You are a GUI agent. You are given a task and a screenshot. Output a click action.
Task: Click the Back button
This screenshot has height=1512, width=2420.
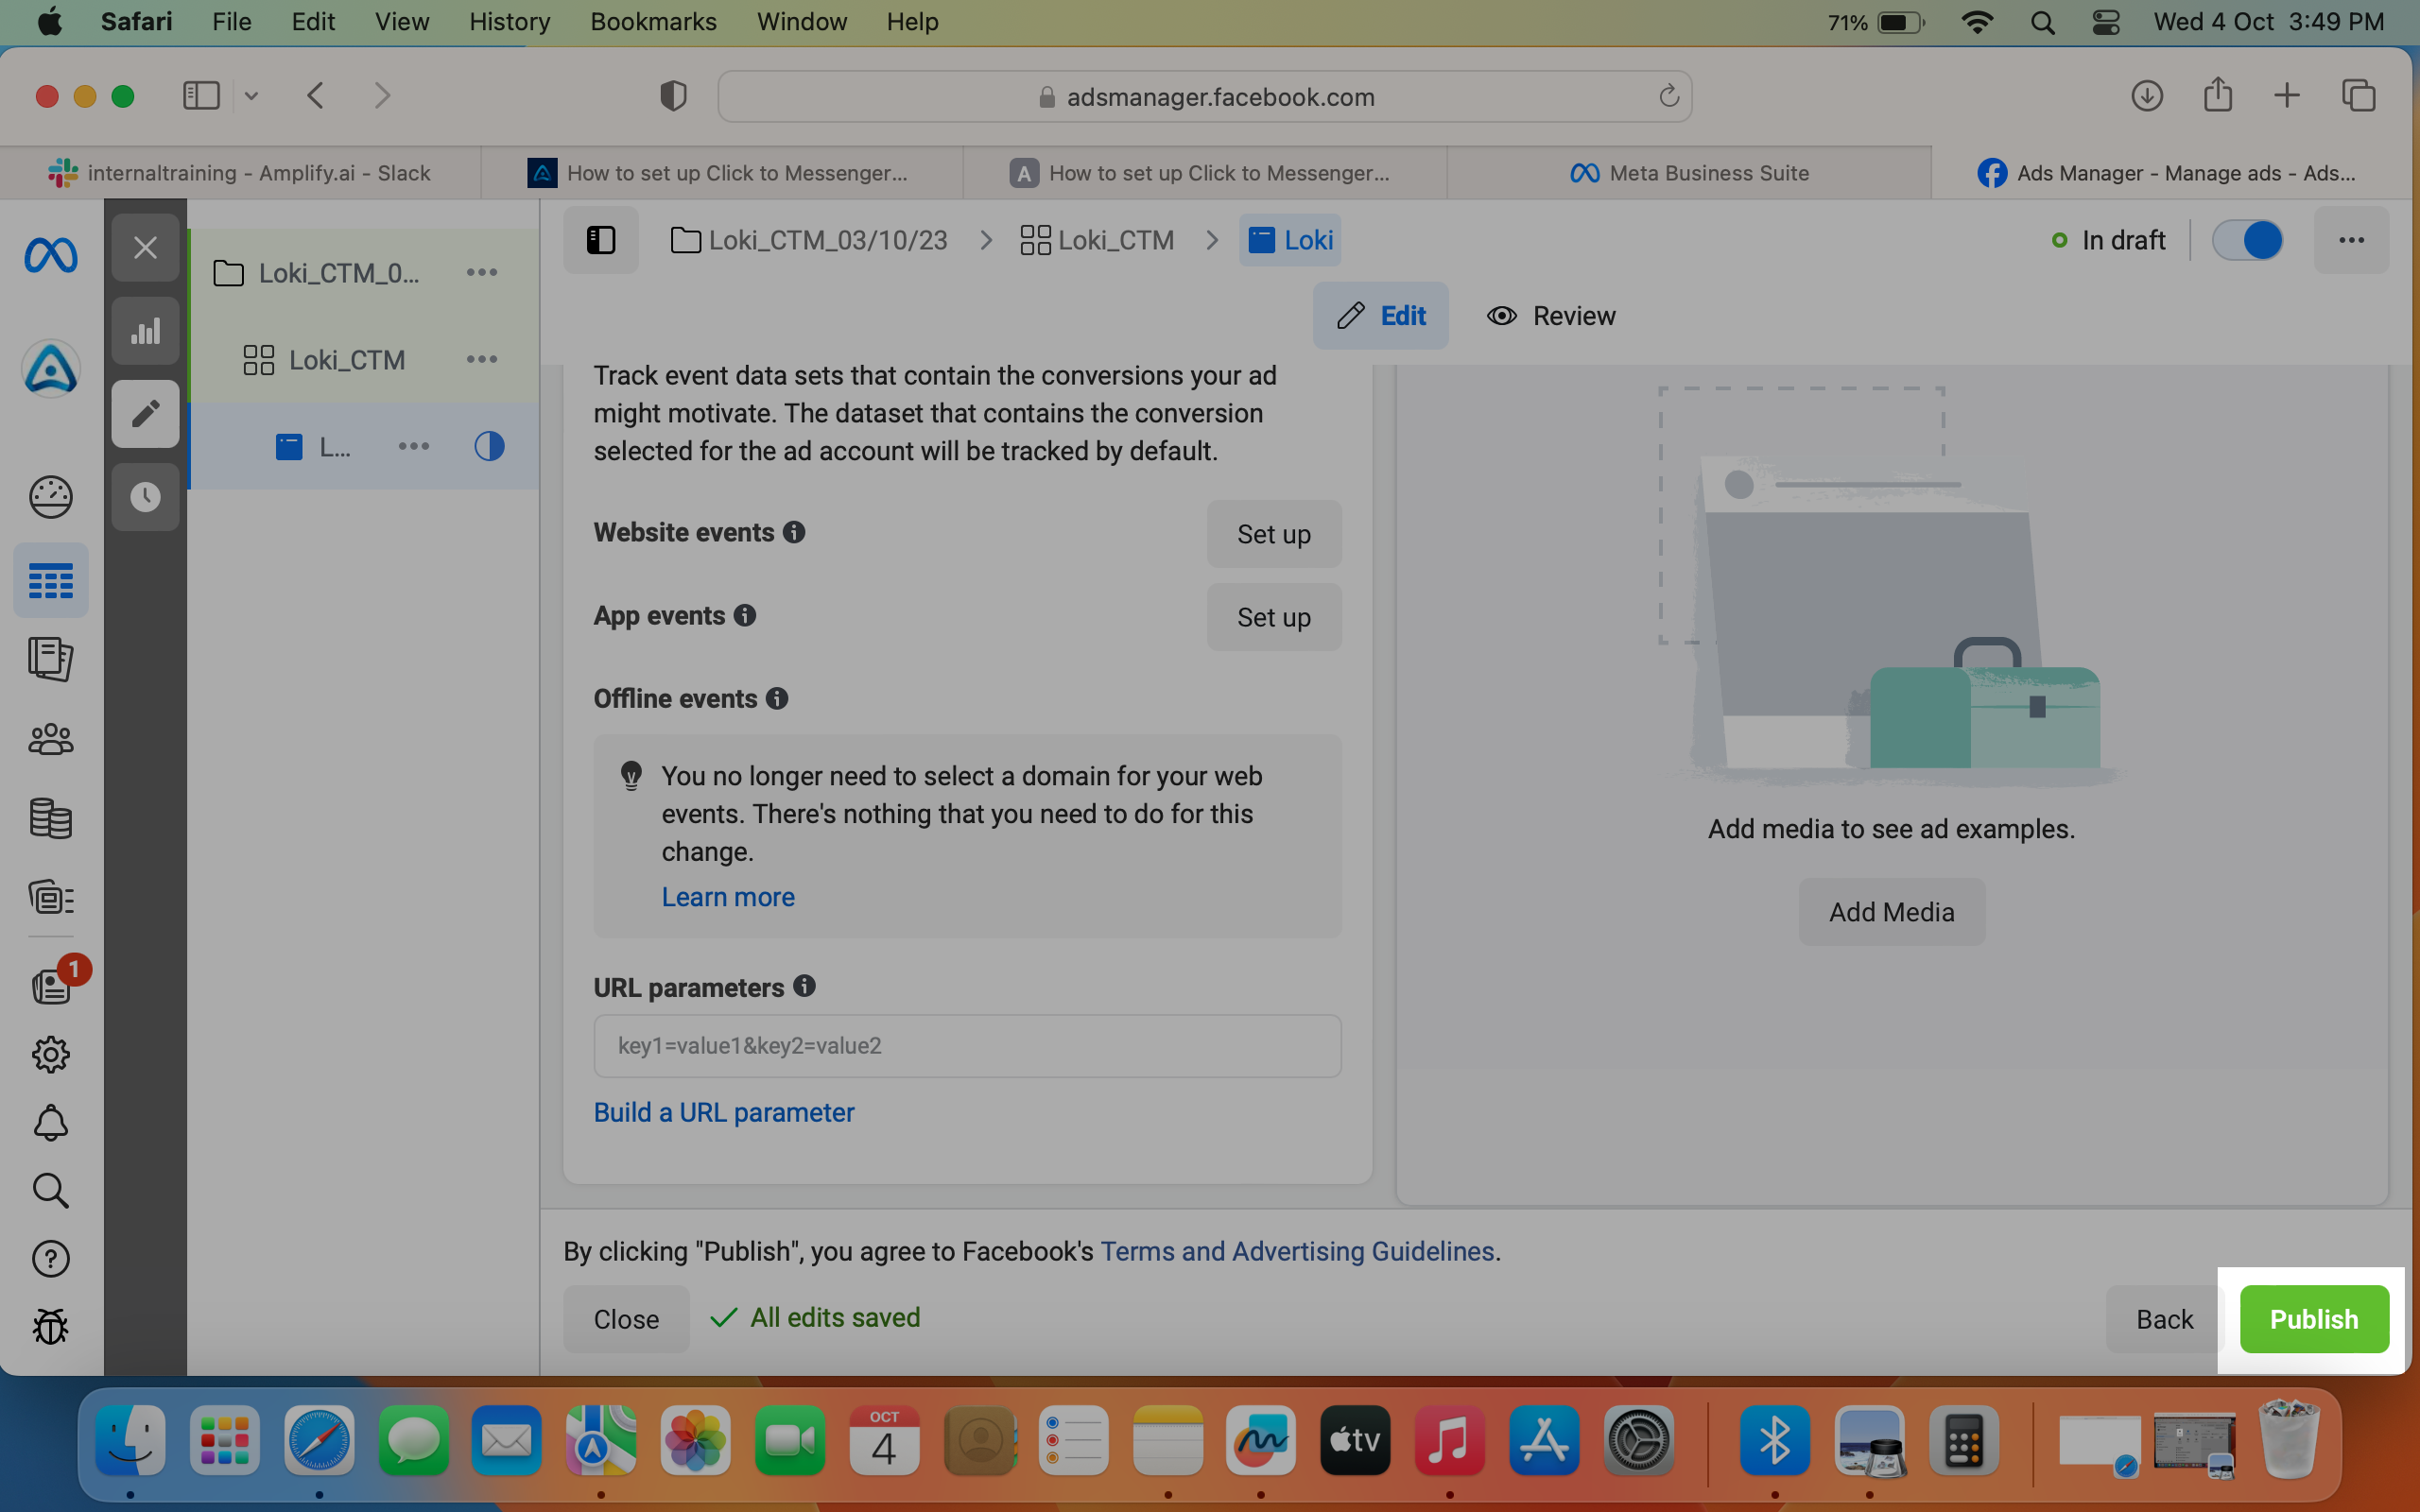point(2164,1319)
